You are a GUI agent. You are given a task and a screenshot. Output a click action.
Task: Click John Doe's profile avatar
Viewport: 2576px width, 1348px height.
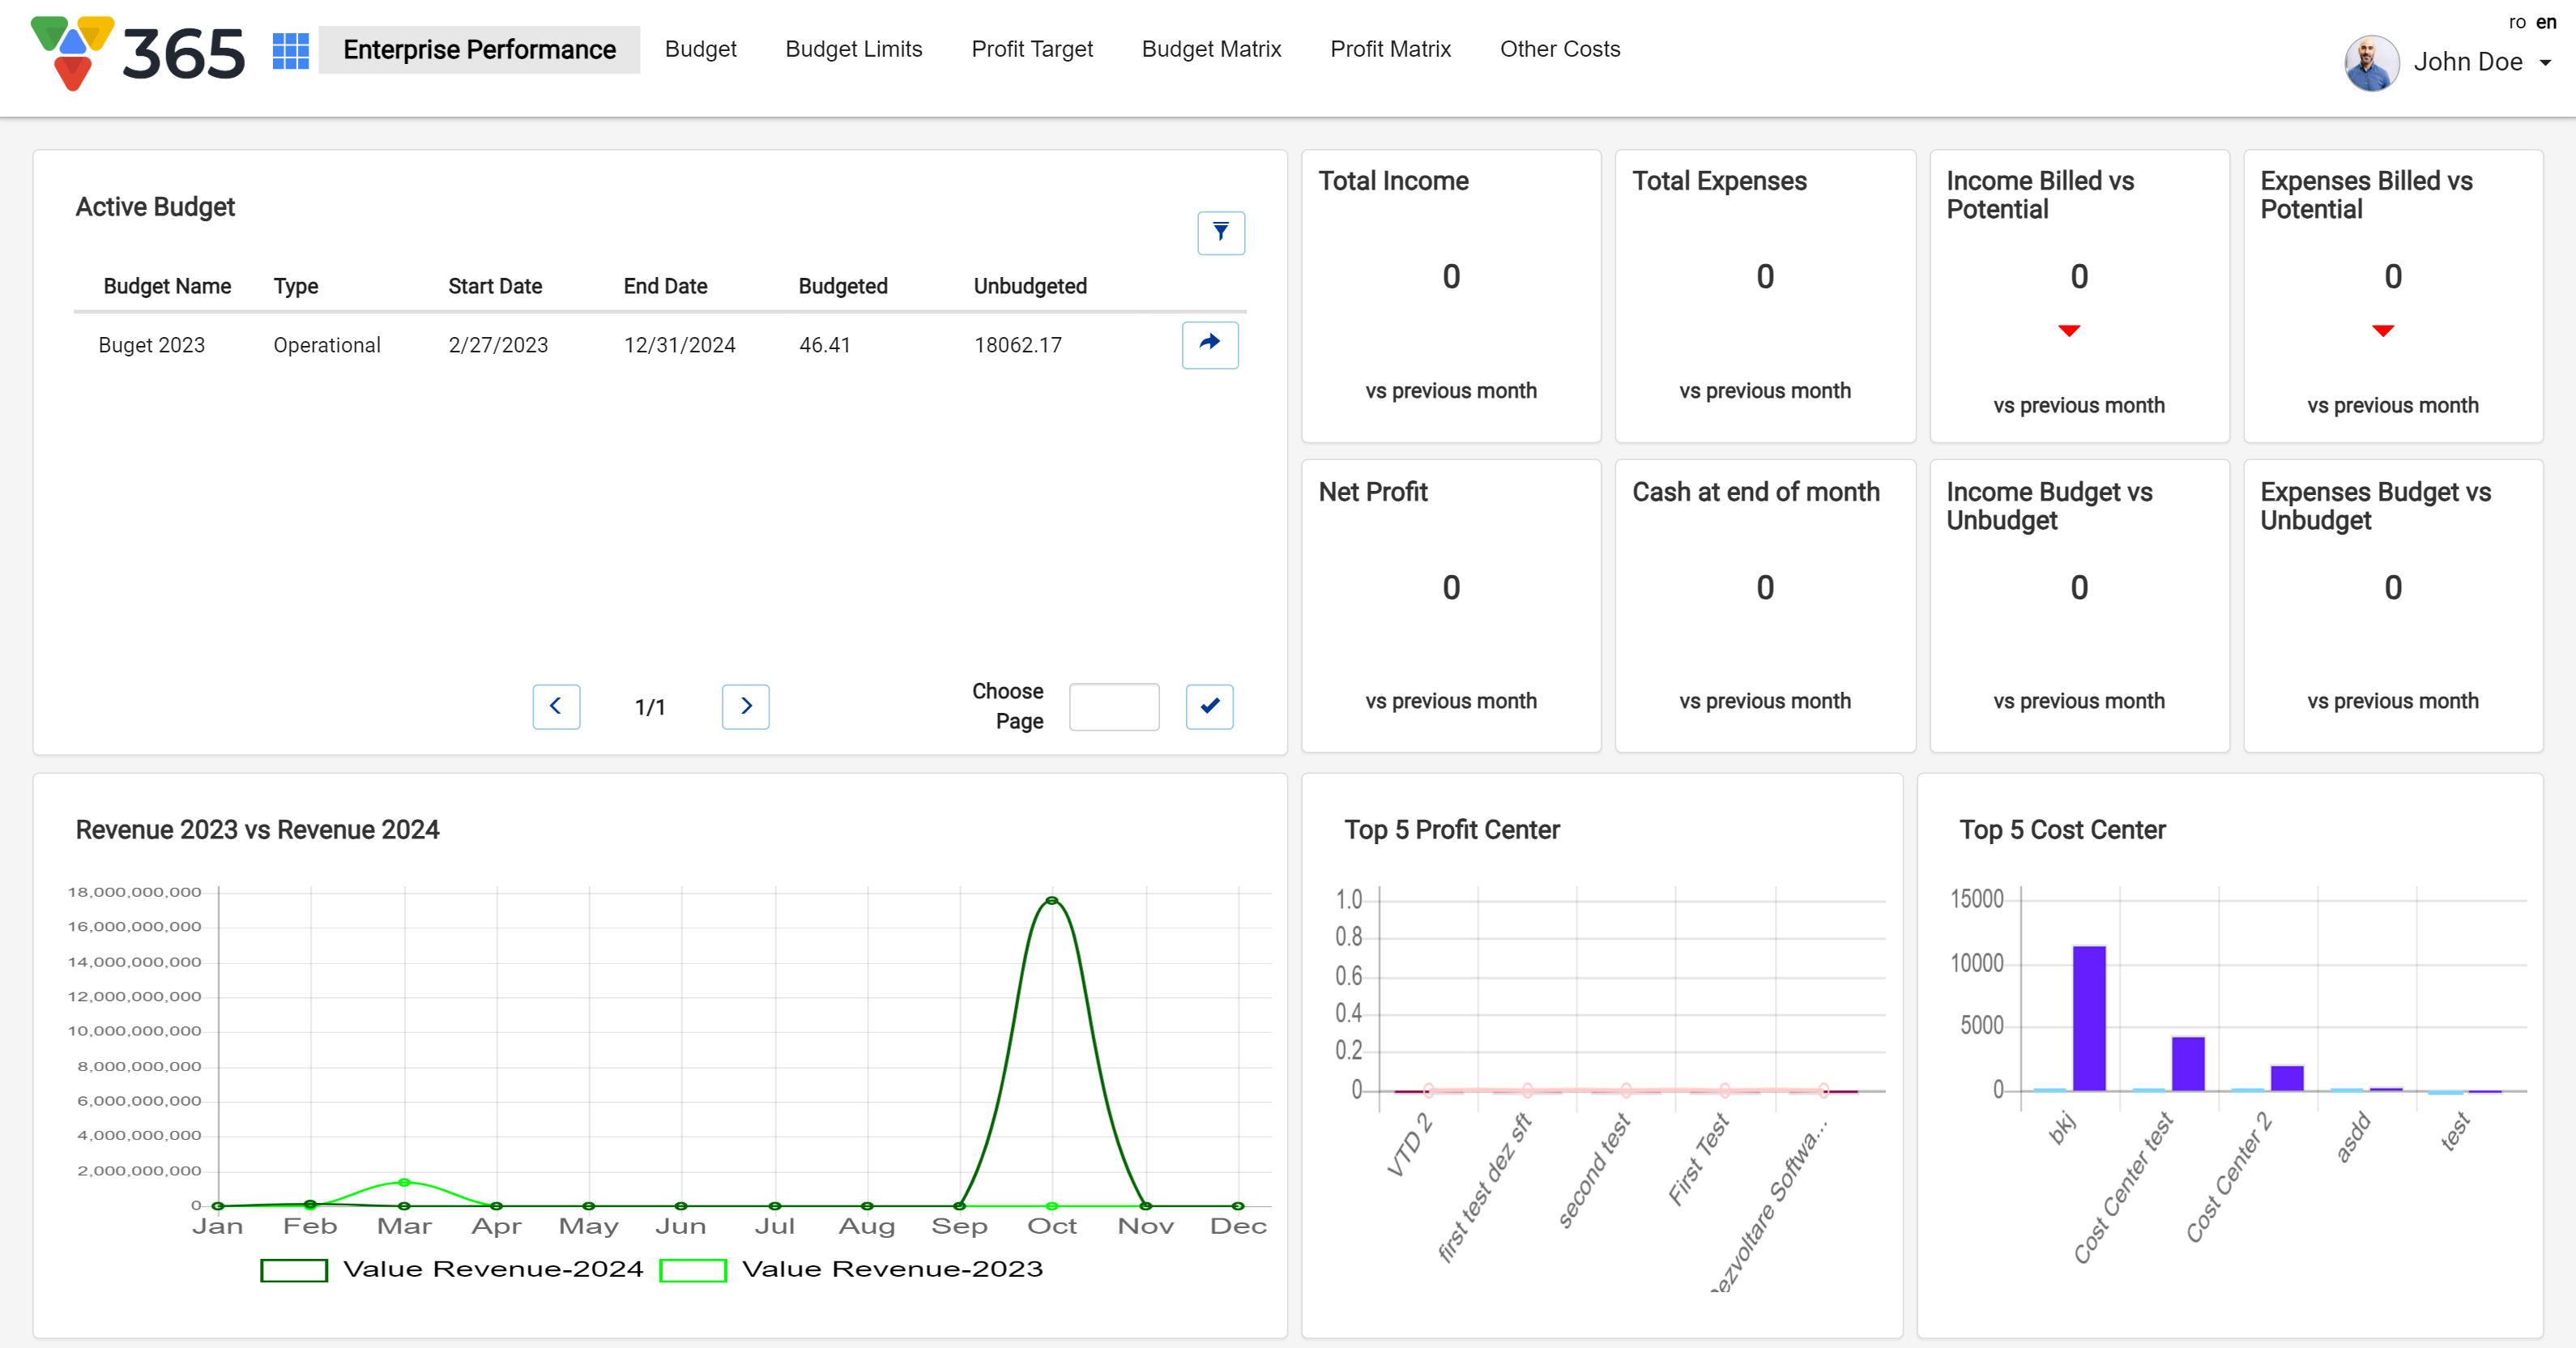[x=2371, y=62]
